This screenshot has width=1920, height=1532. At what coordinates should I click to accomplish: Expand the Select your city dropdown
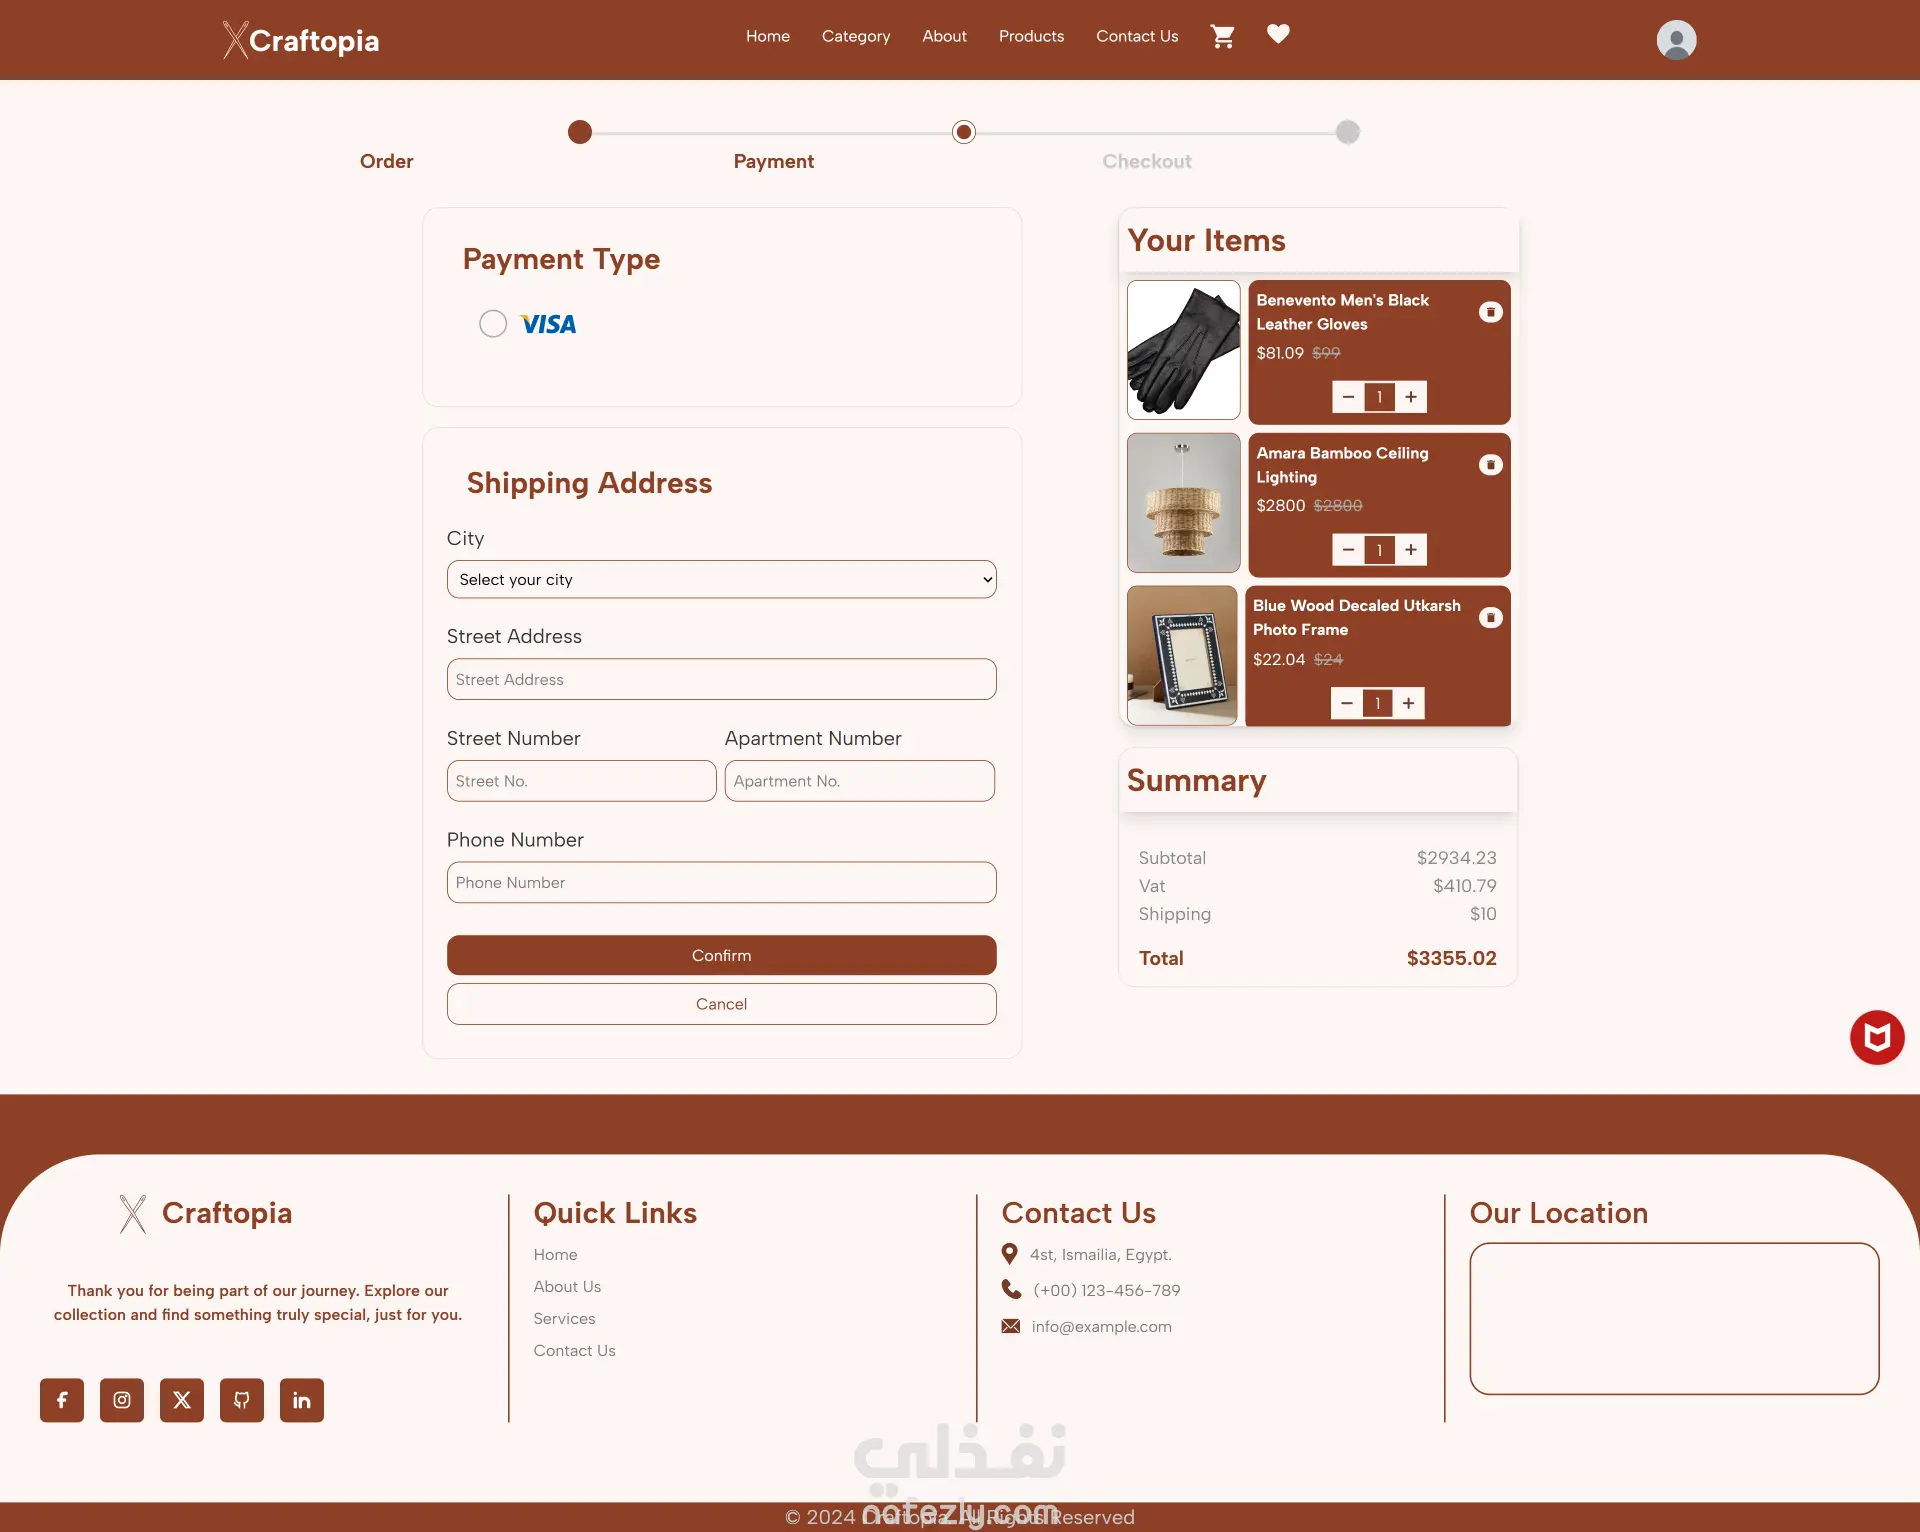(x=721, y=580)
